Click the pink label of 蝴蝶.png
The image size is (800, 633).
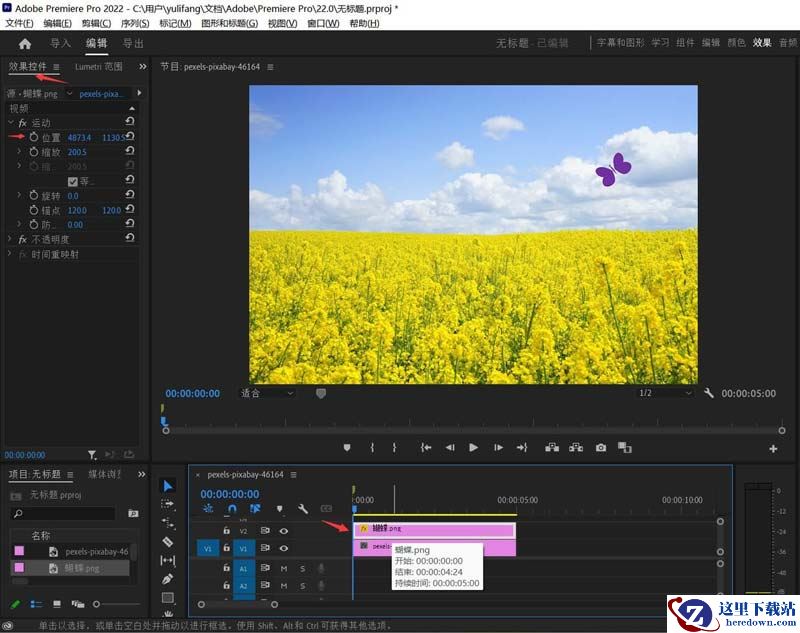[19, 567]
